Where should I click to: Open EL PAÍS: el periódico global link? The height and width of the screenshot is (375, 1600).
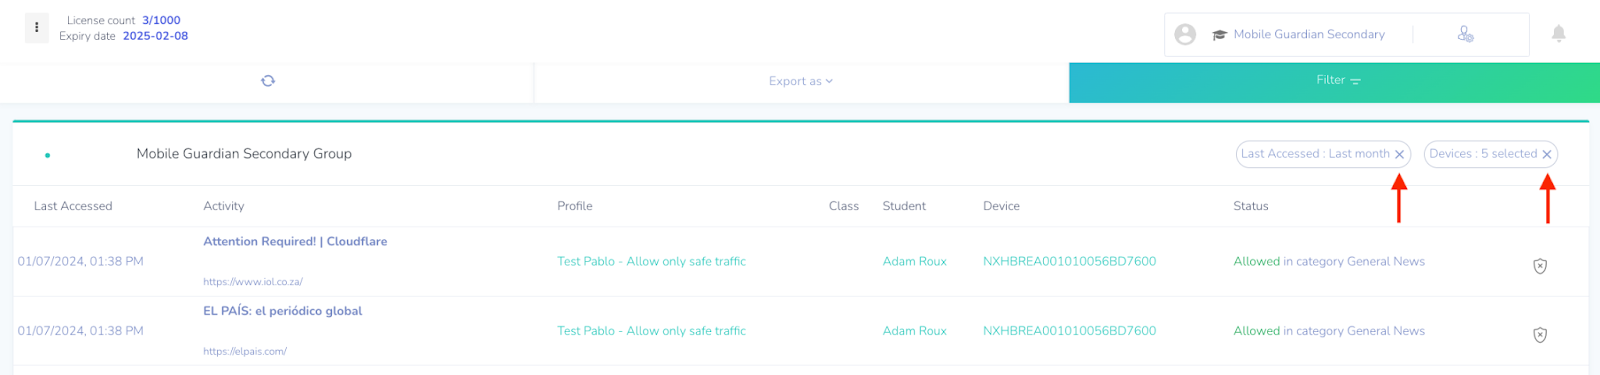point(283,311)
